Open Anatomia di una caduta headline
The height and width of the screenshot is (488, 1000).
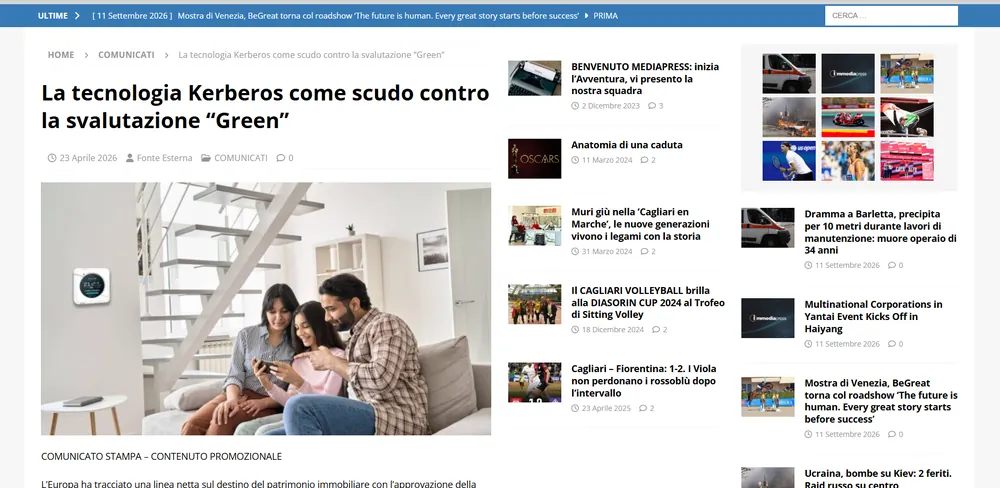[x=627, y=145]
